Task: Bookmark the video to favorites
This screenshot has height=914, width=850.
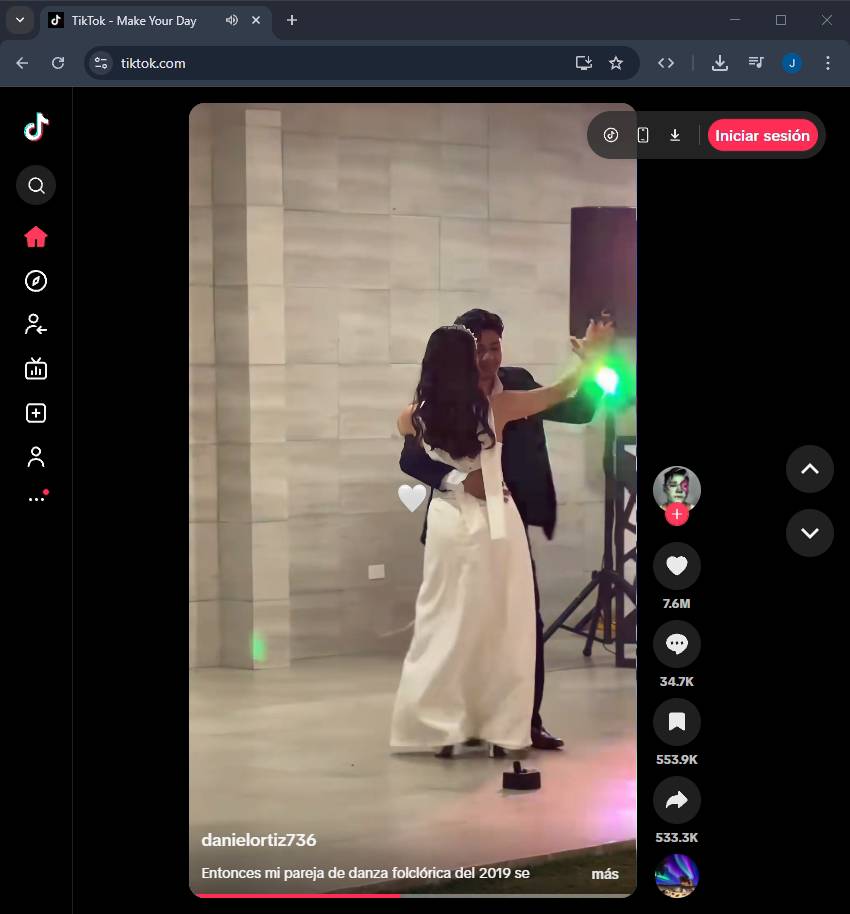Action: (676, 722)
